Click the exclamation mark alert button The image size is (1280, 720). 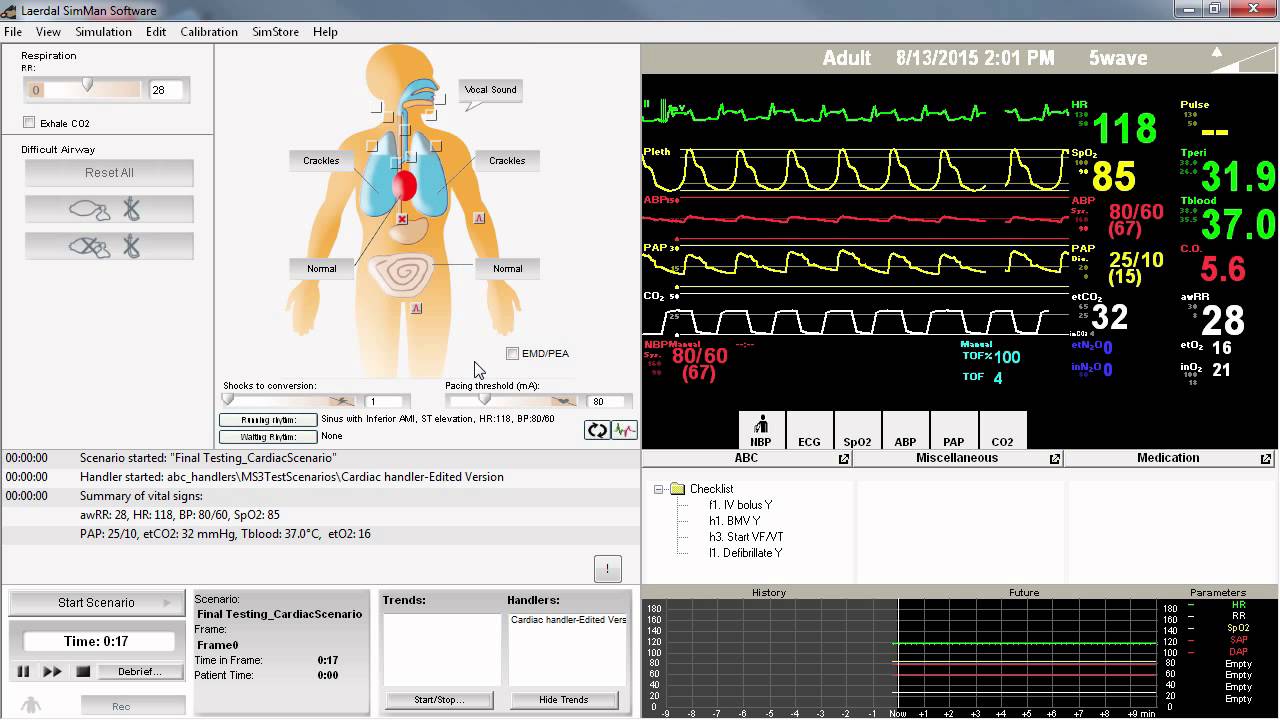tap(607, 569)
